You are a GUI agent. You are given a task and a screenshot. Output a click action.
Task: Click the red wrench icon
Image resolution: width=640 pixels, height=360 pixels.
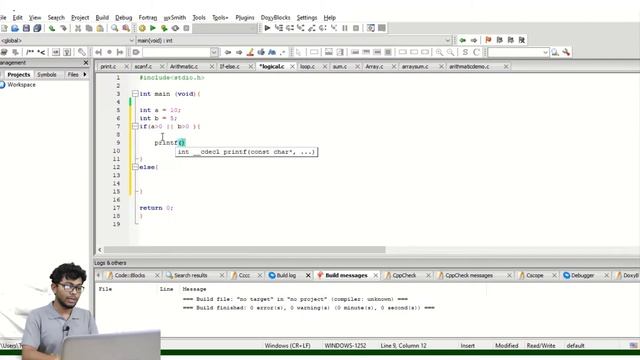[566, 52]
